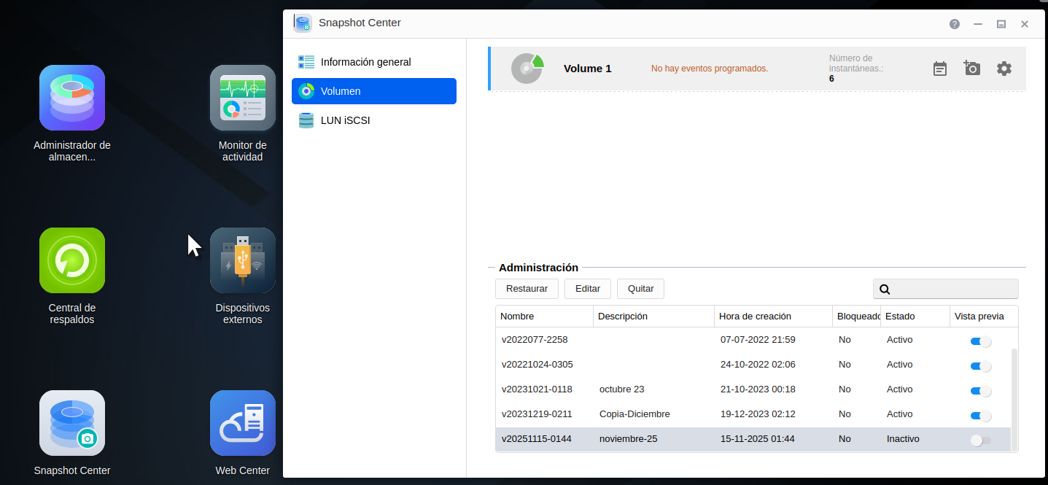Disable preview toggle for v2022077-2258

[x=980, y=341]
